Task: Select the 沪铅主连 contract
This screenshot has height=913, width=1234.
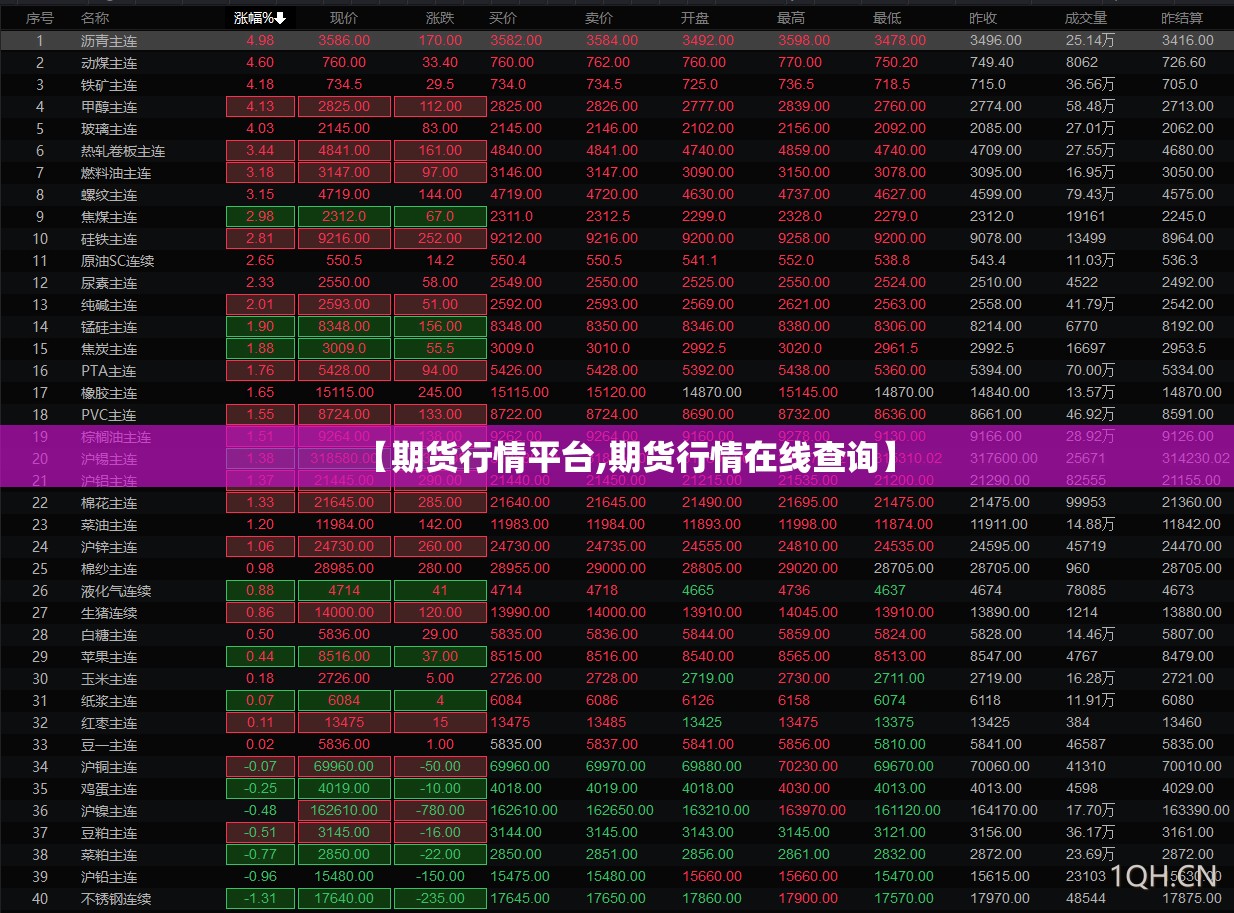Action: point(109,877)
